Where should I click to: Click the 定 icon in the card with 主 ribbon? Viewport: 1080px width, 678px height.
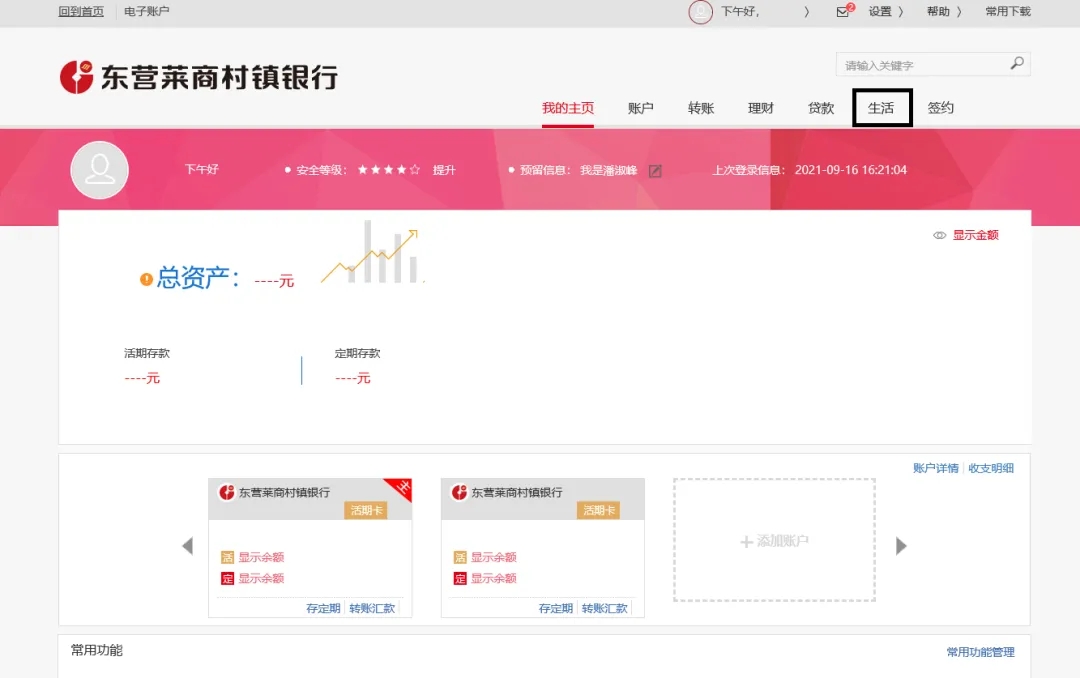tap(227, 579)
